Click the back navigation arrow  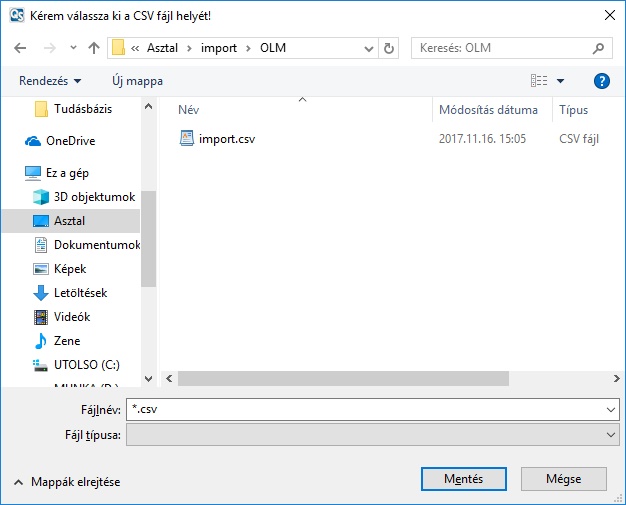tap(21, 48)
